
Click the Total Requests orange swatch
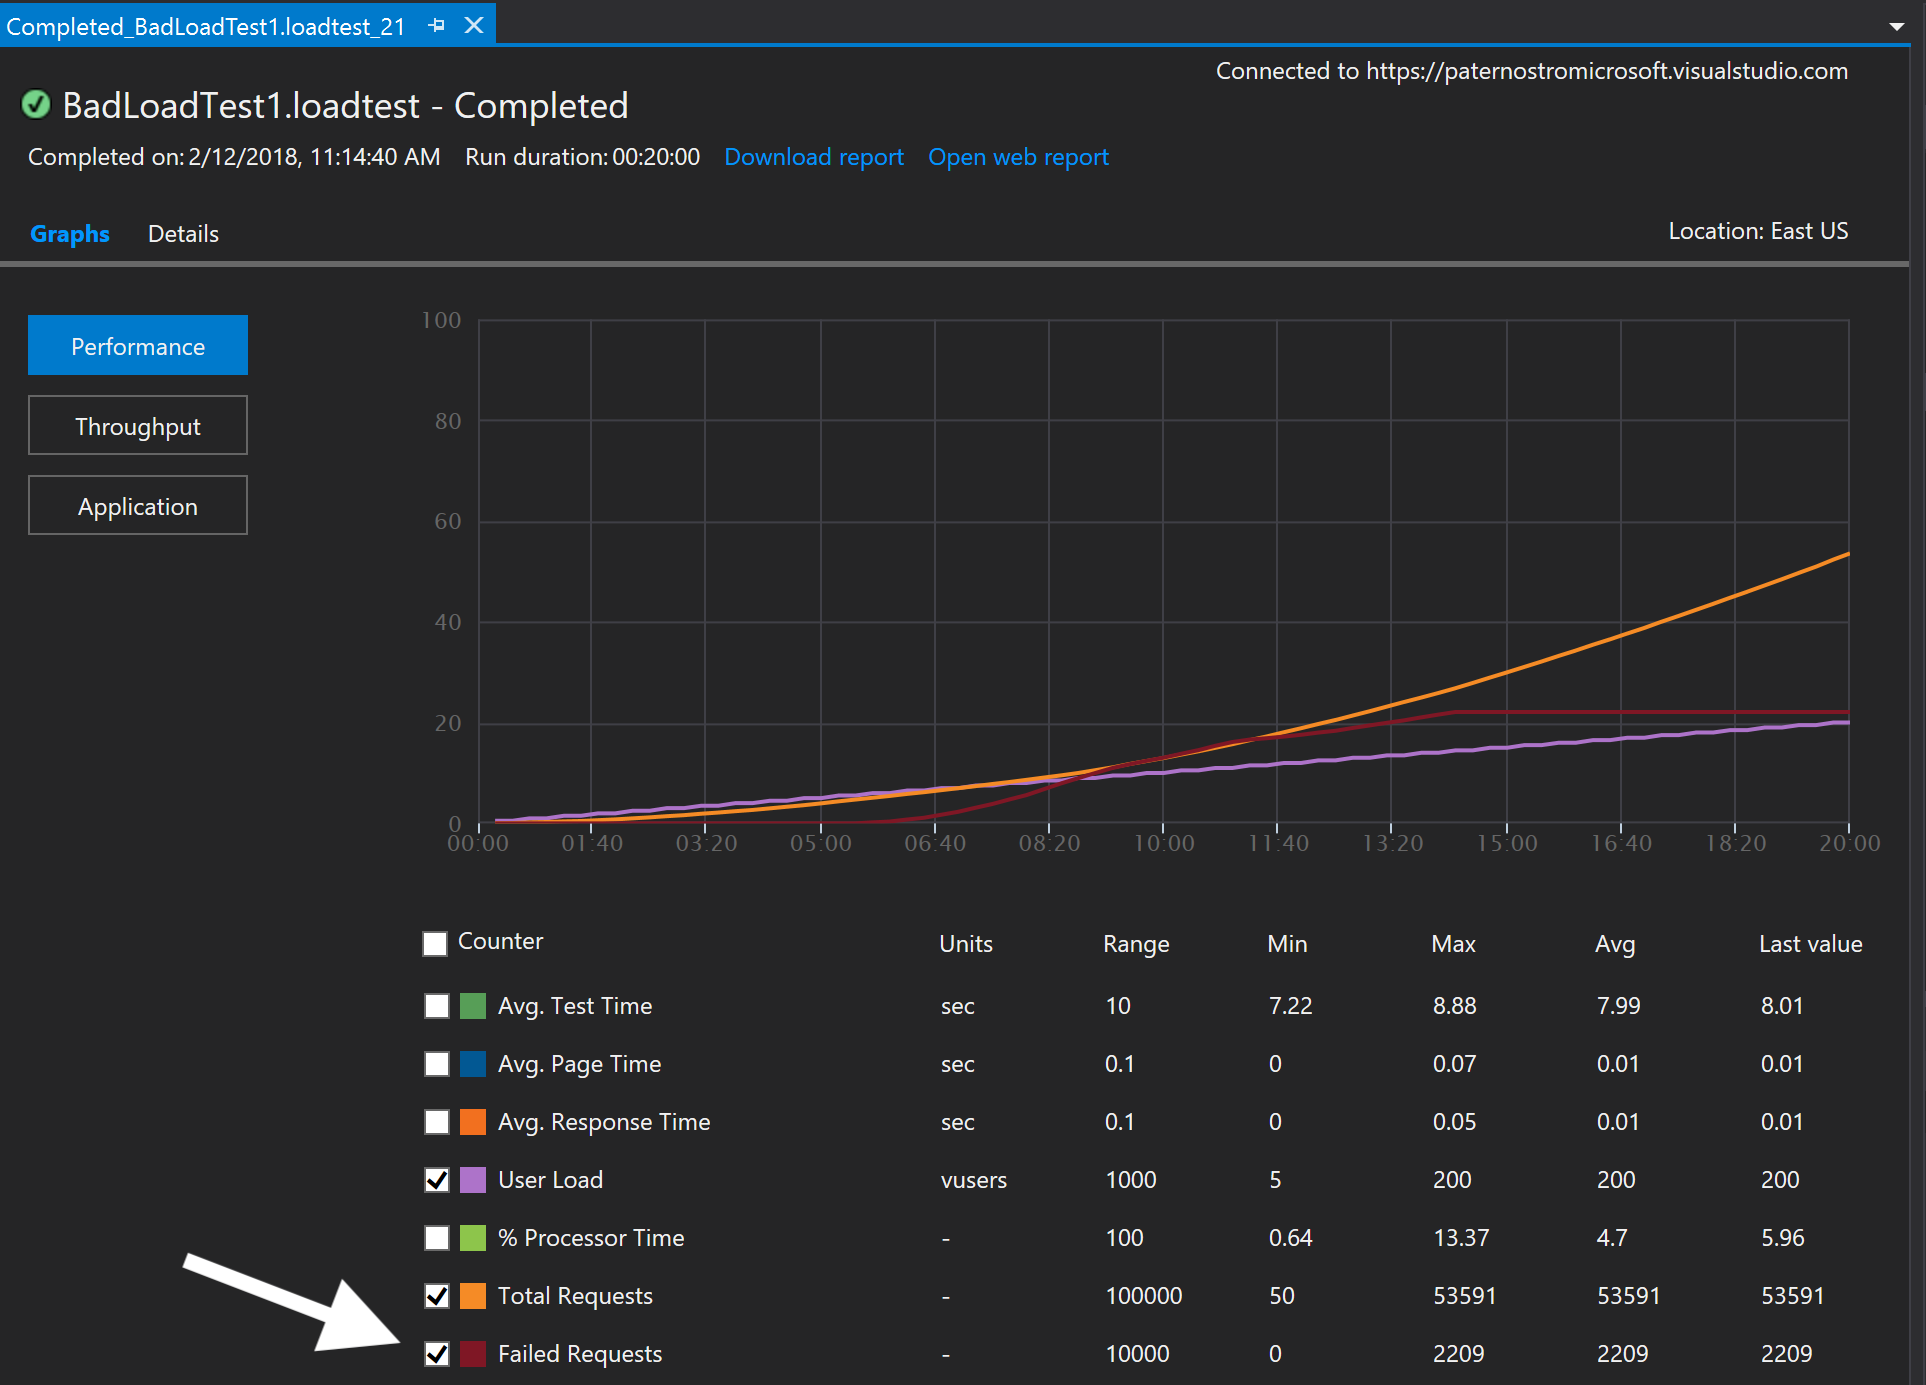(473, 1296)
